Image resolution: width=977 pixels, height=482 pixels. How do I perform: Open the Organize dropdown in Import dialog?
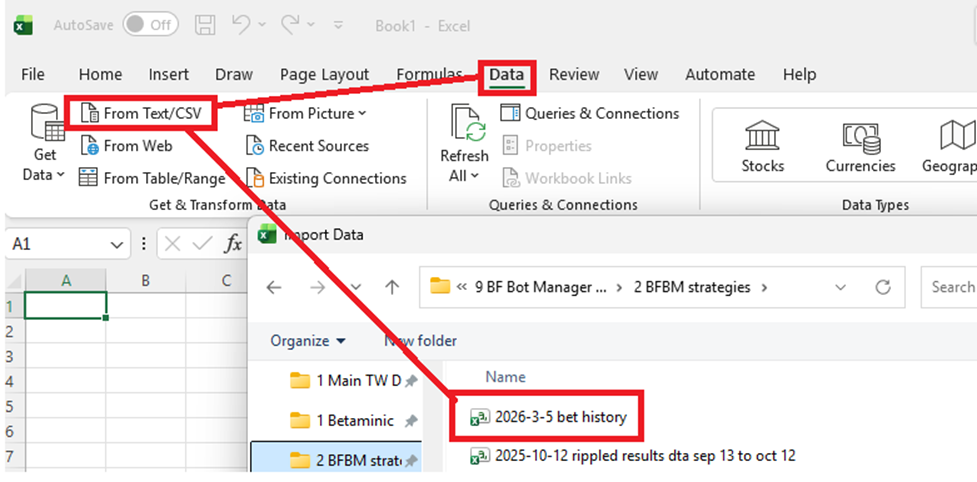[307, 341]
